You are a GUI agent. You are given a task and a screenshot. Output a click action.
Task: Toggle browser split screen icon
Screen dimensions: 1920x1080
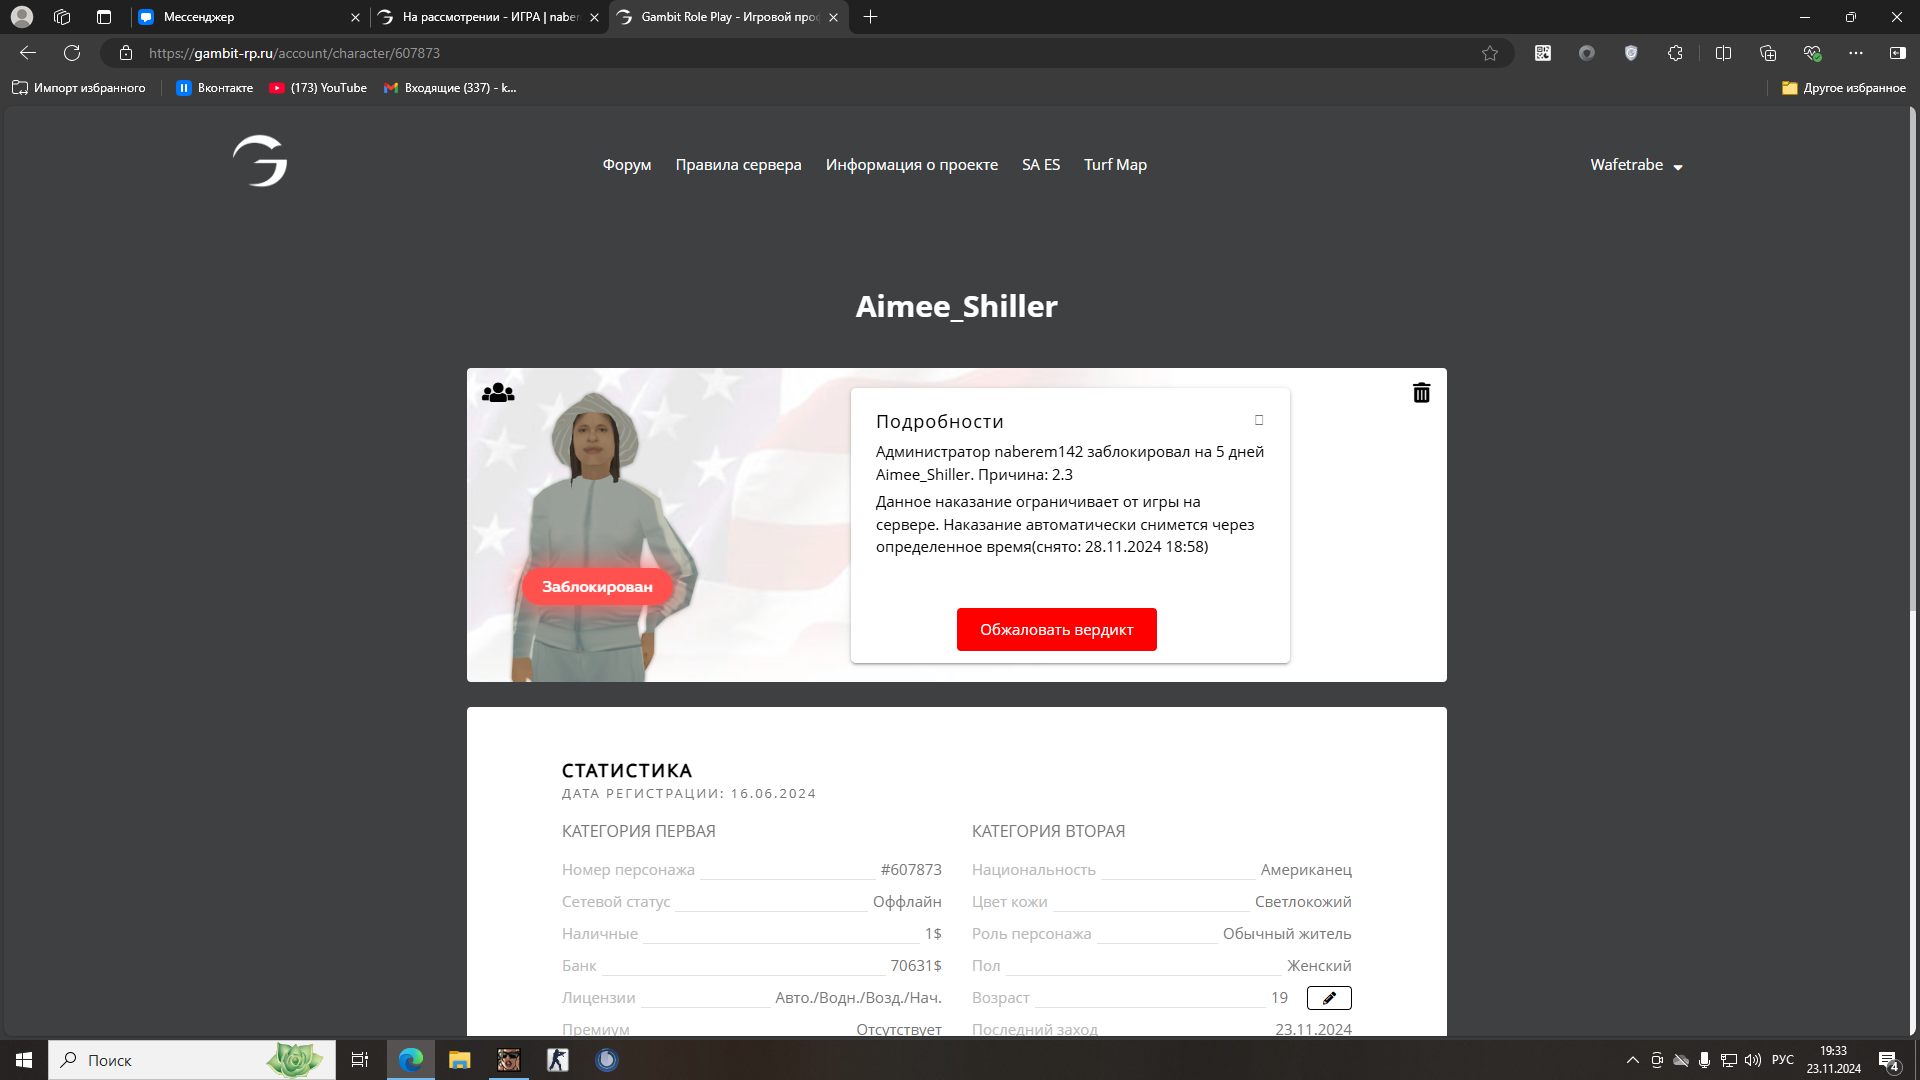click(x=1723, y=53)
